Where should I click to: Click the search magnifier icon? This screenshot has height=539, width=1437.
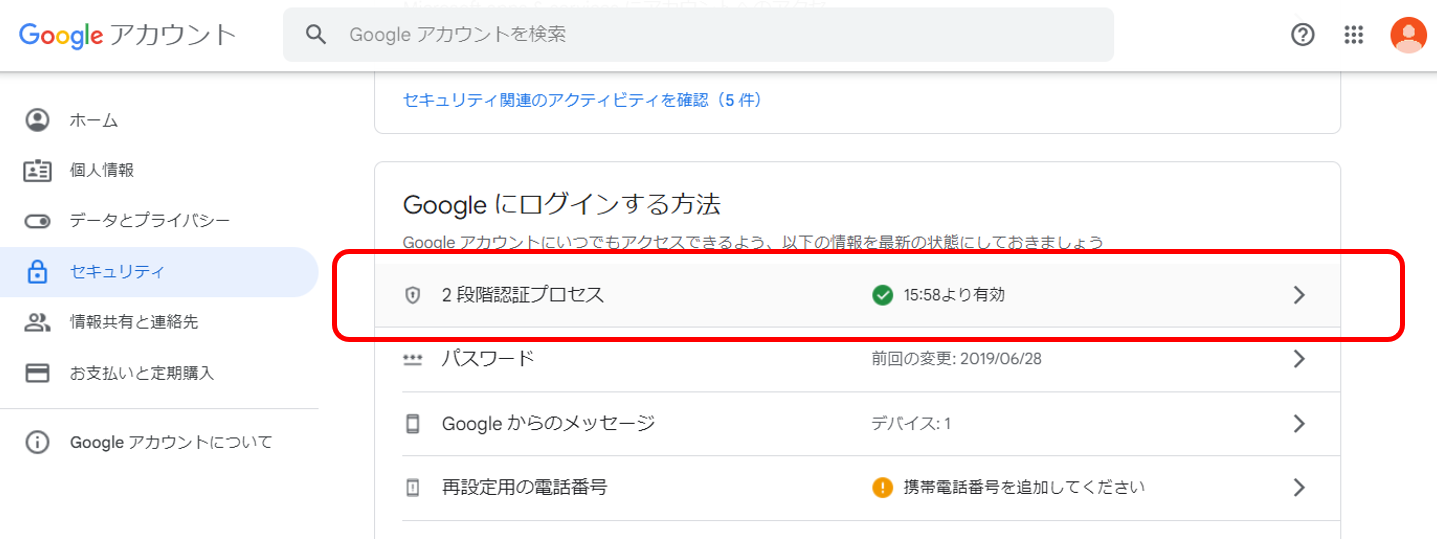coord(316,35)
